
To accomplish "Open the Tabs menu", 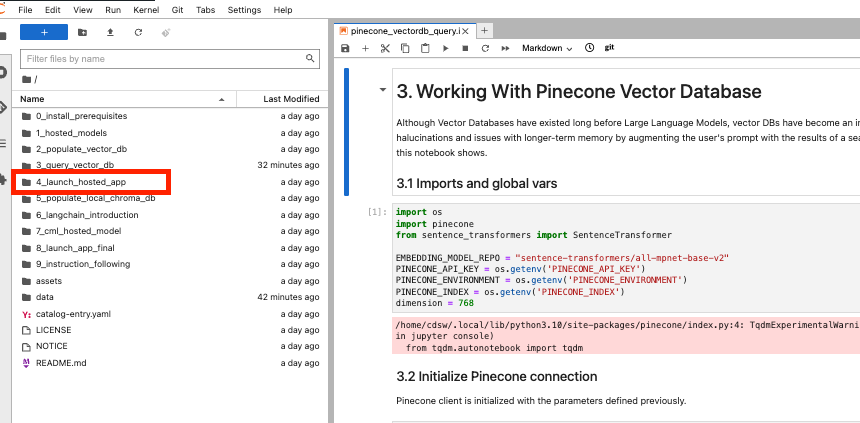I will tap(206, 10).
